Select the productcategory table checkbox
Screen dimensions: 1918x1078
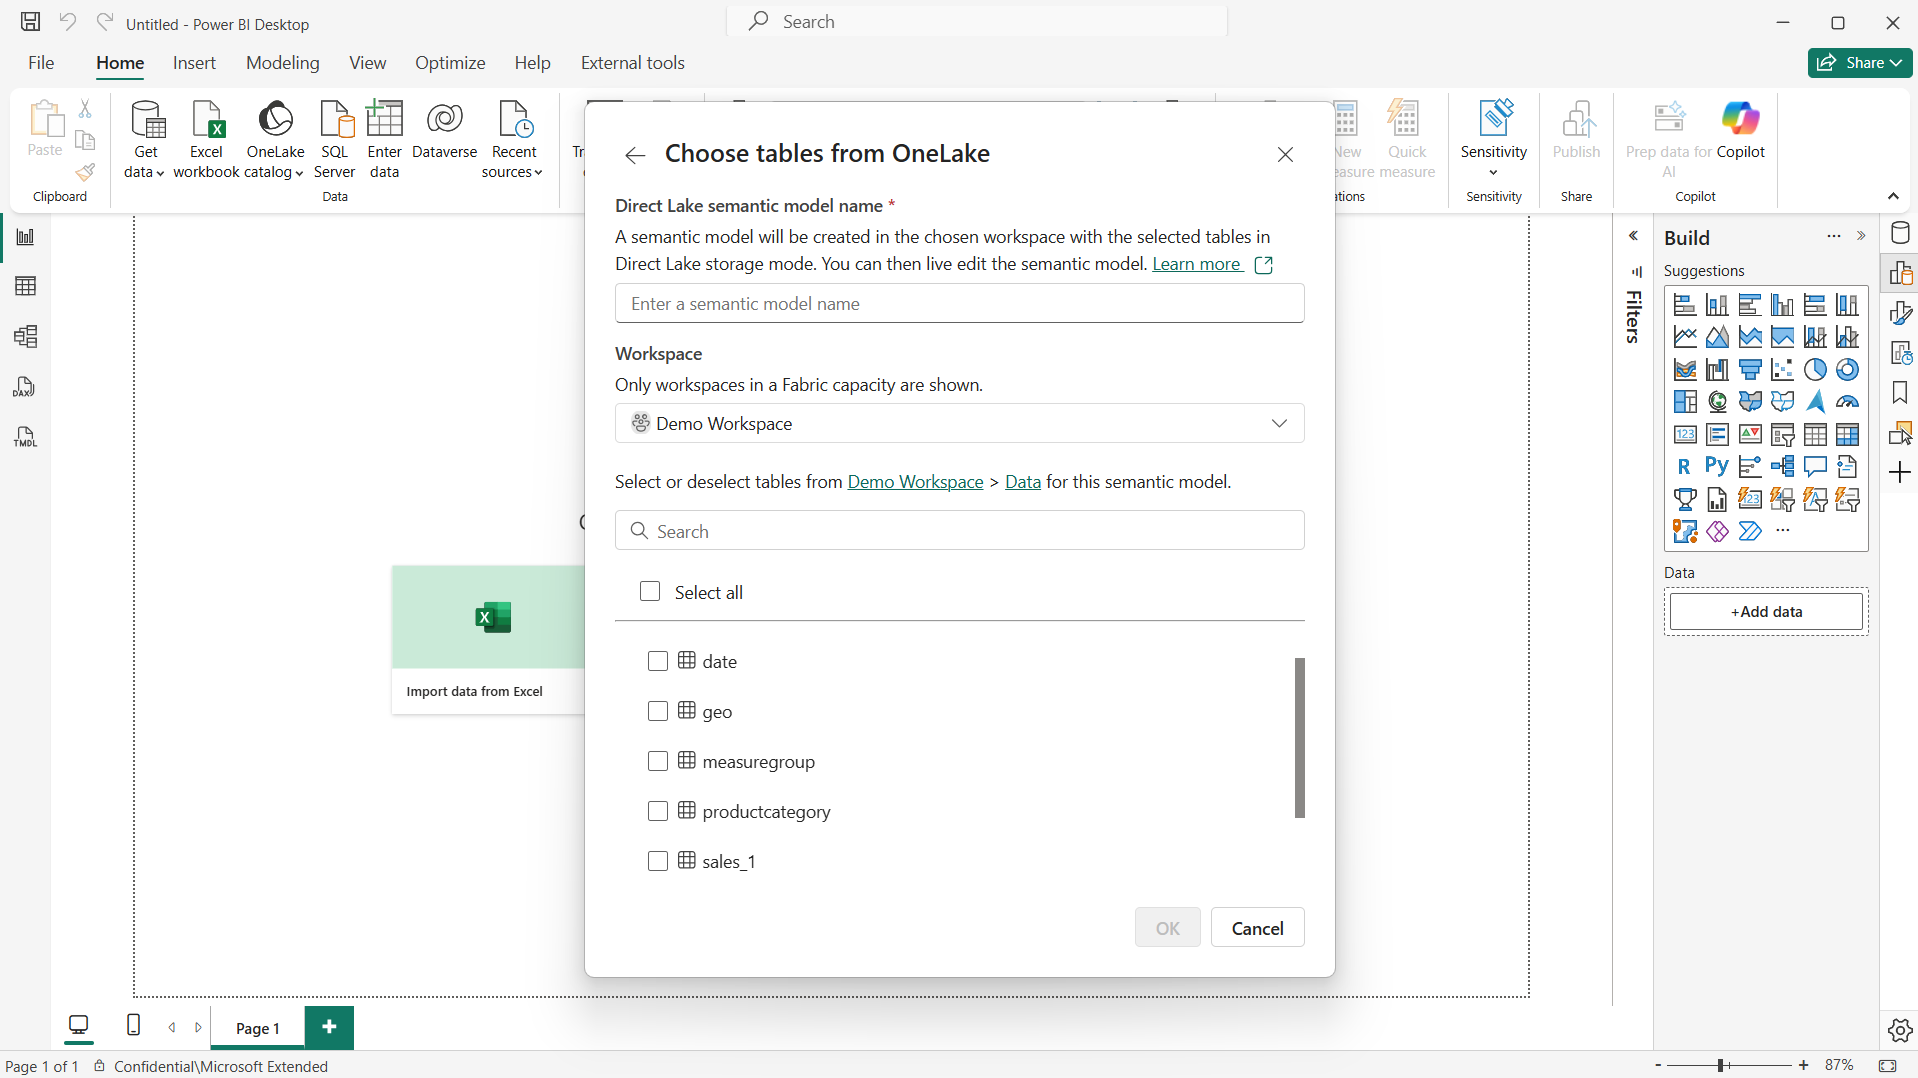(658, 811)
